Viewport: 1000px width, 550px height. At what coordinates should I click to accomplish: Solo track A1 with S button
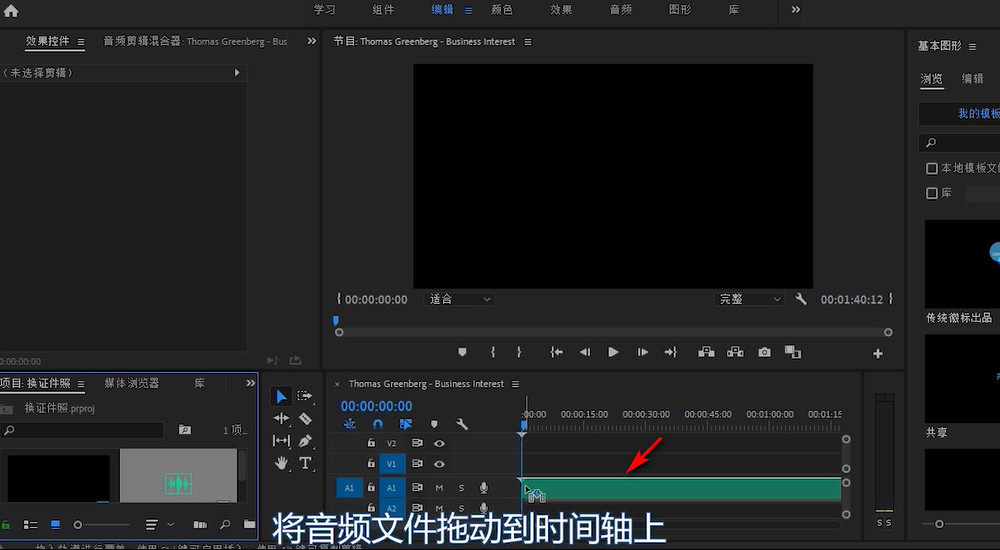coord(461,487)
